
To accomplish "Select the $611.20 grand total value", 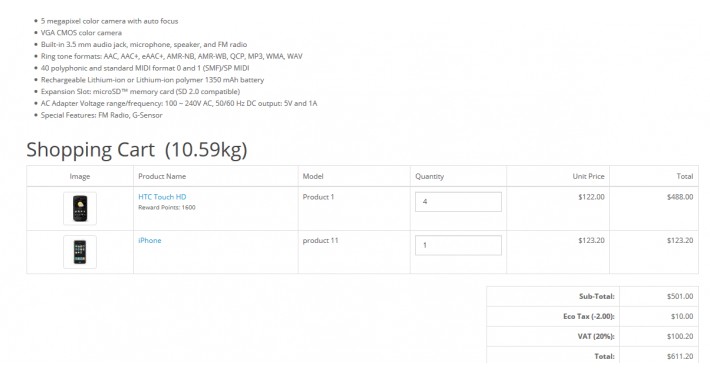I will point(680,356).
